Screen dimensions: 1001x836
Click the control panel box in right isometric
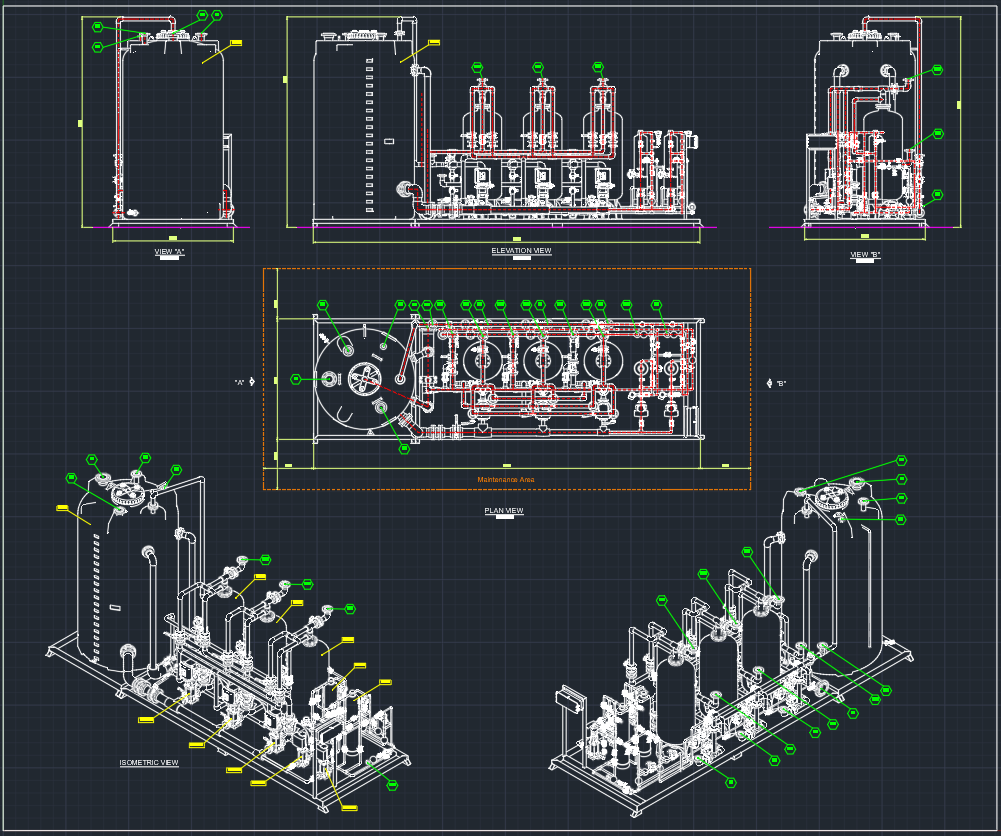[569, 699]
